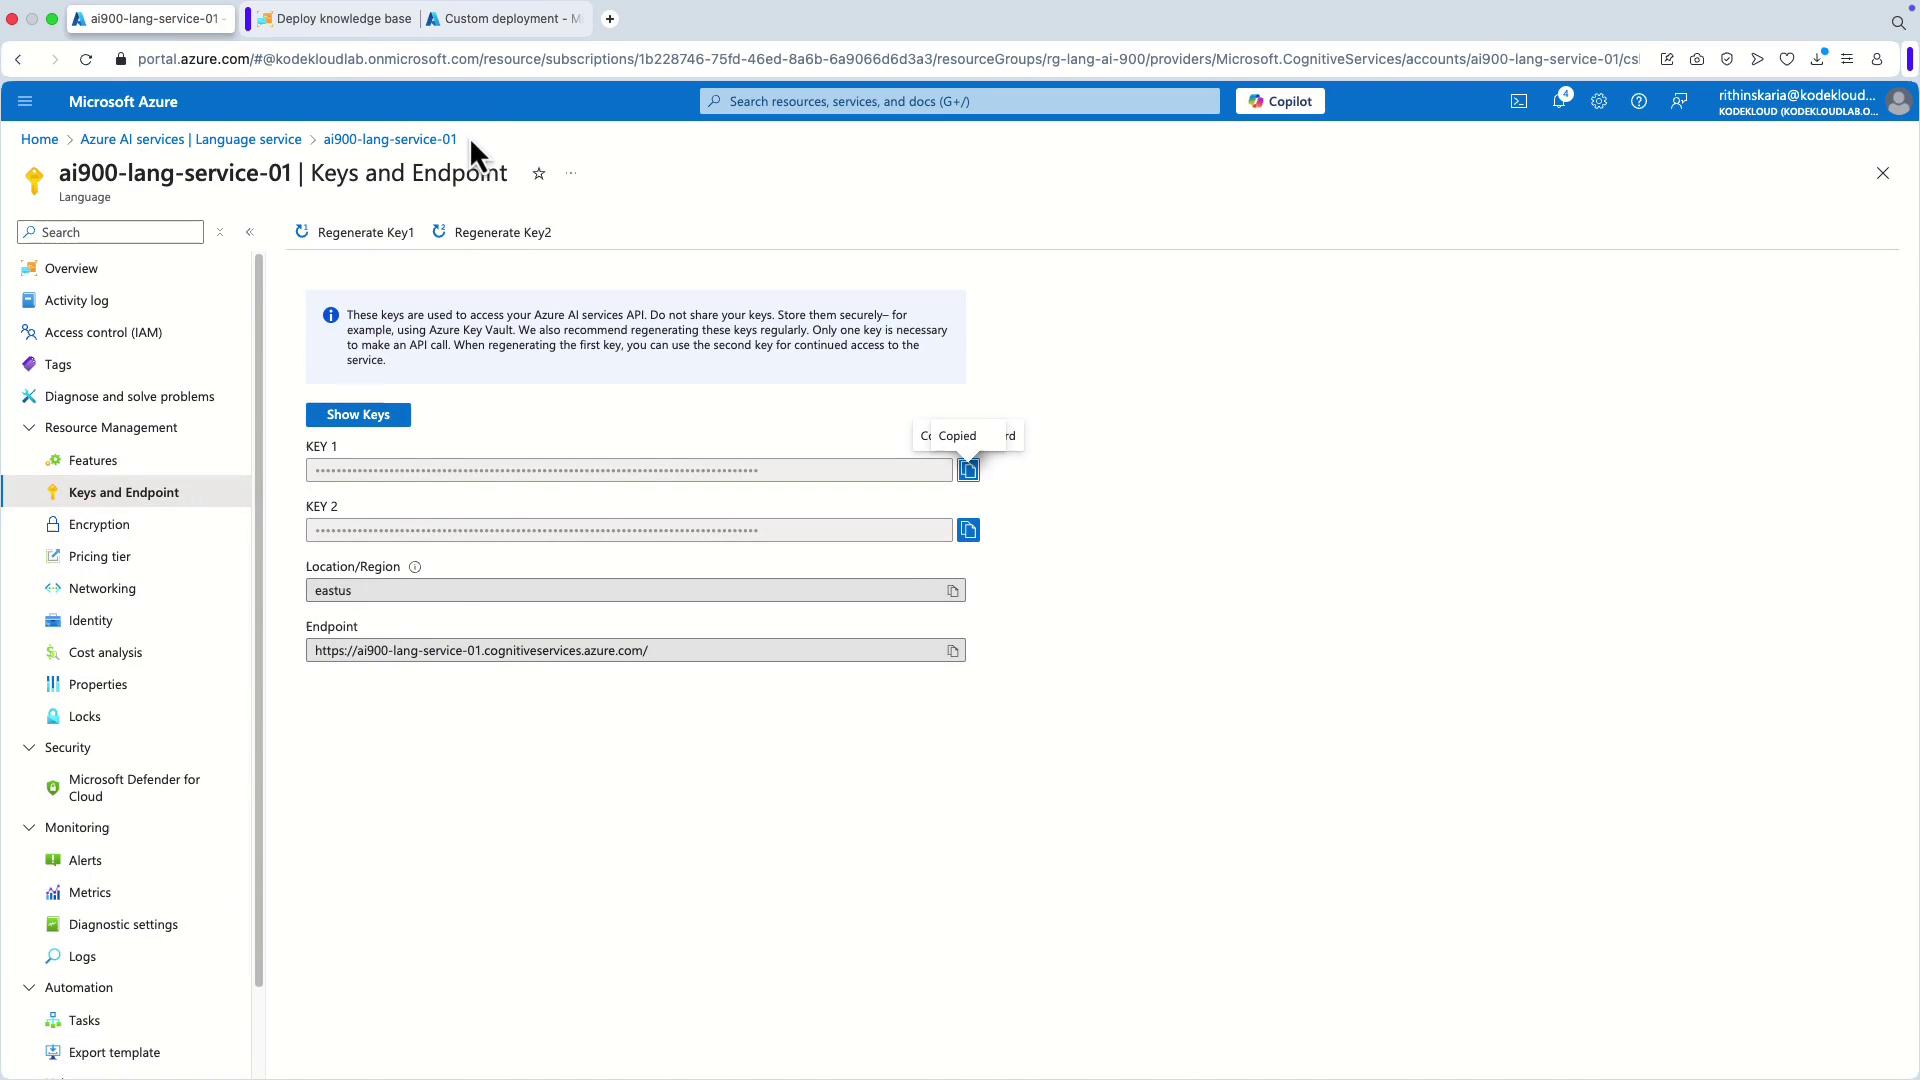Image resolution: width=1920 pixels, height=1080 pixels.
Task: Collapse the Resource Management section
Action: tap(29, 428)
